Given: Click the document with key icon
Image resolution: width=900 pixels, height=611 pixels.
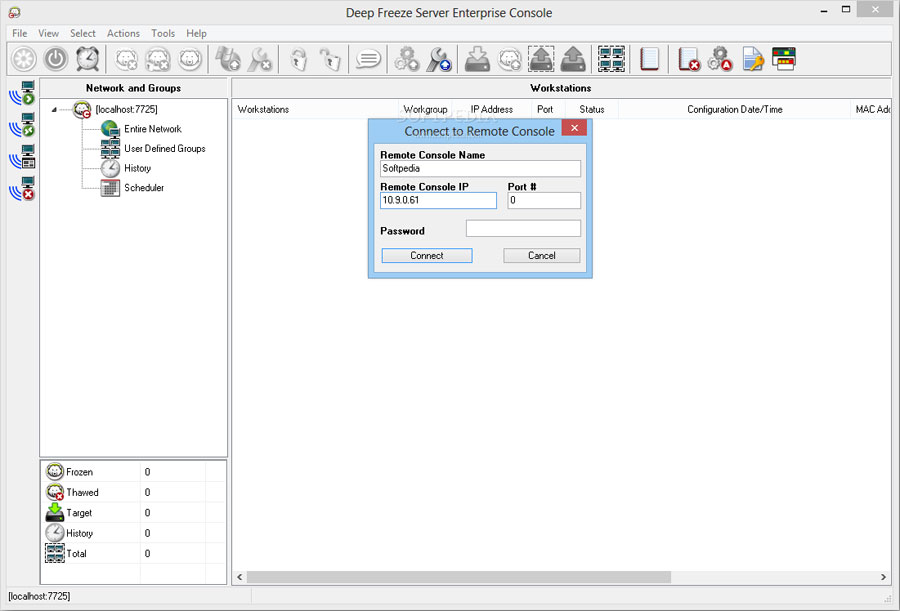Looking at the screenshot, I should (x=752, y=59).
